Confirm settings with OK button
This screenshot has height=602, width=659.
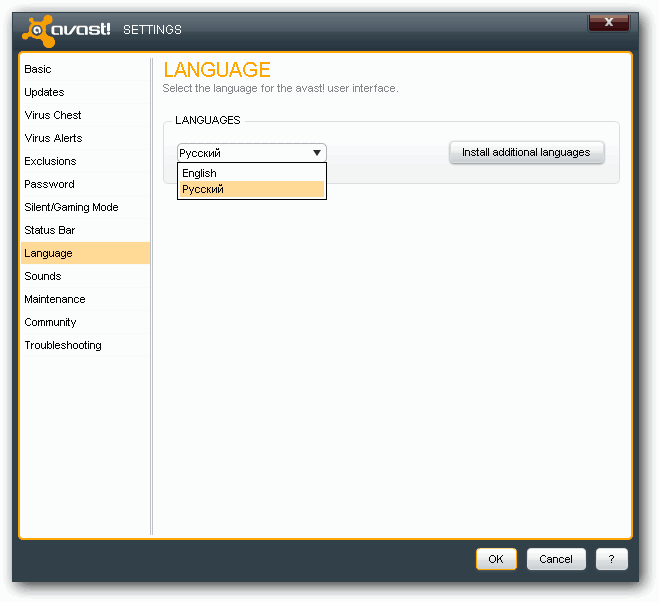(496, 559)
